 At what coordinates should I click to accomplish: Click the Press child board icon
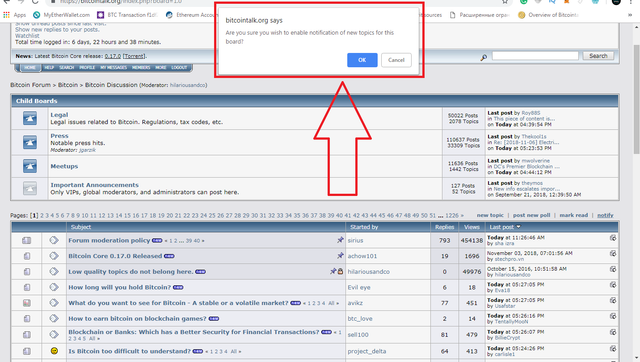(30, 142)
